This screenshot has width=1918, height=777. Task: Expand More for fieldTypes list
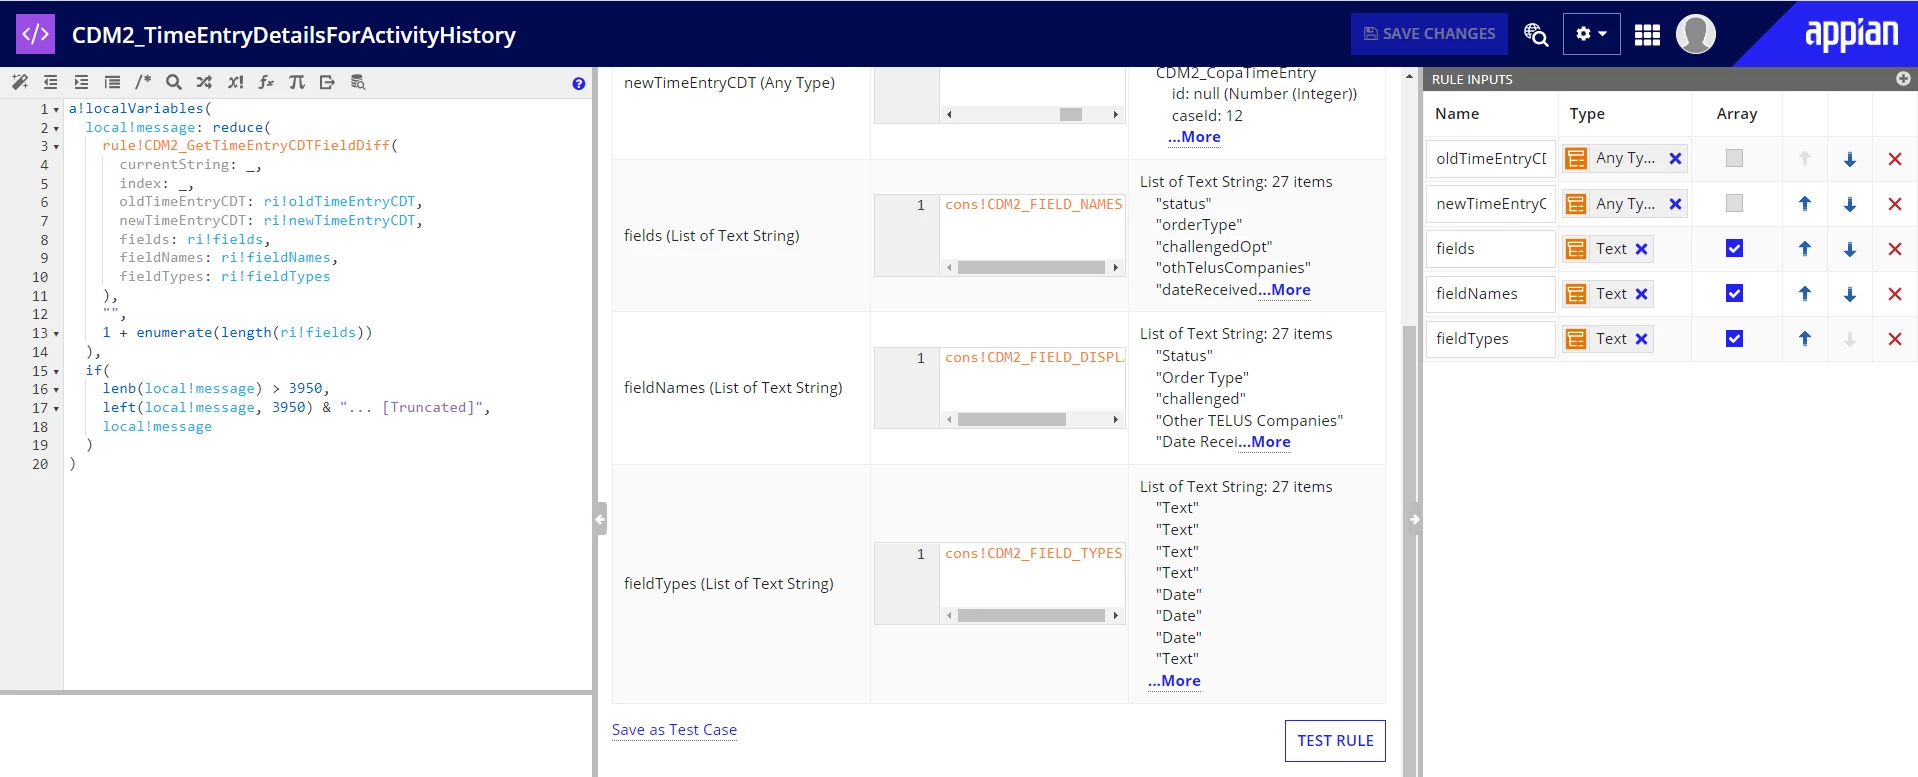pos(1174,681)
